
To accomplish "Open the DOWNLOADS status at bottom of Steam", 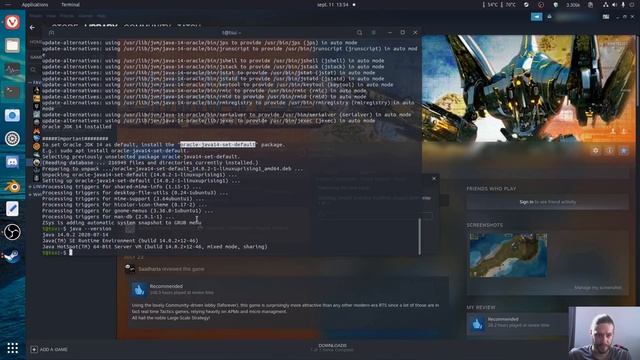I will pos(332,347).
